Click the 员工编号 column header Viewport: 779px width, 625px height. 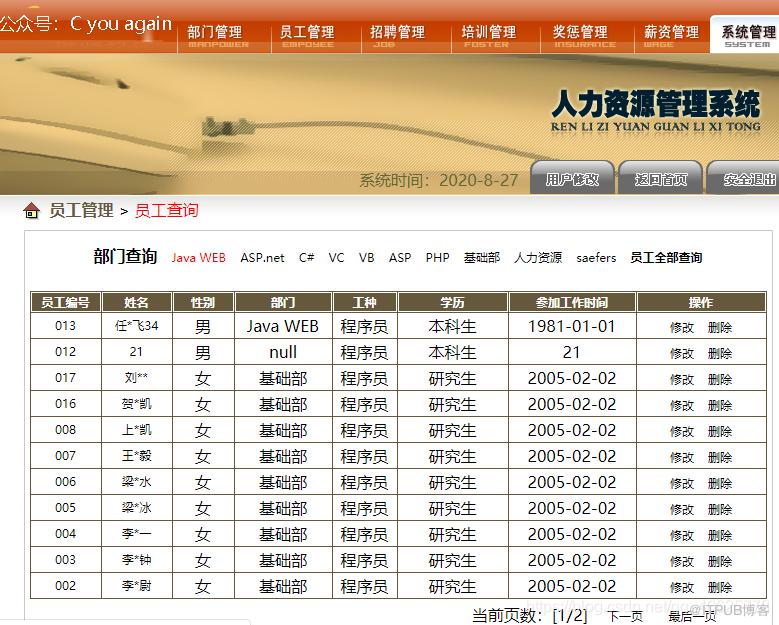66,303
